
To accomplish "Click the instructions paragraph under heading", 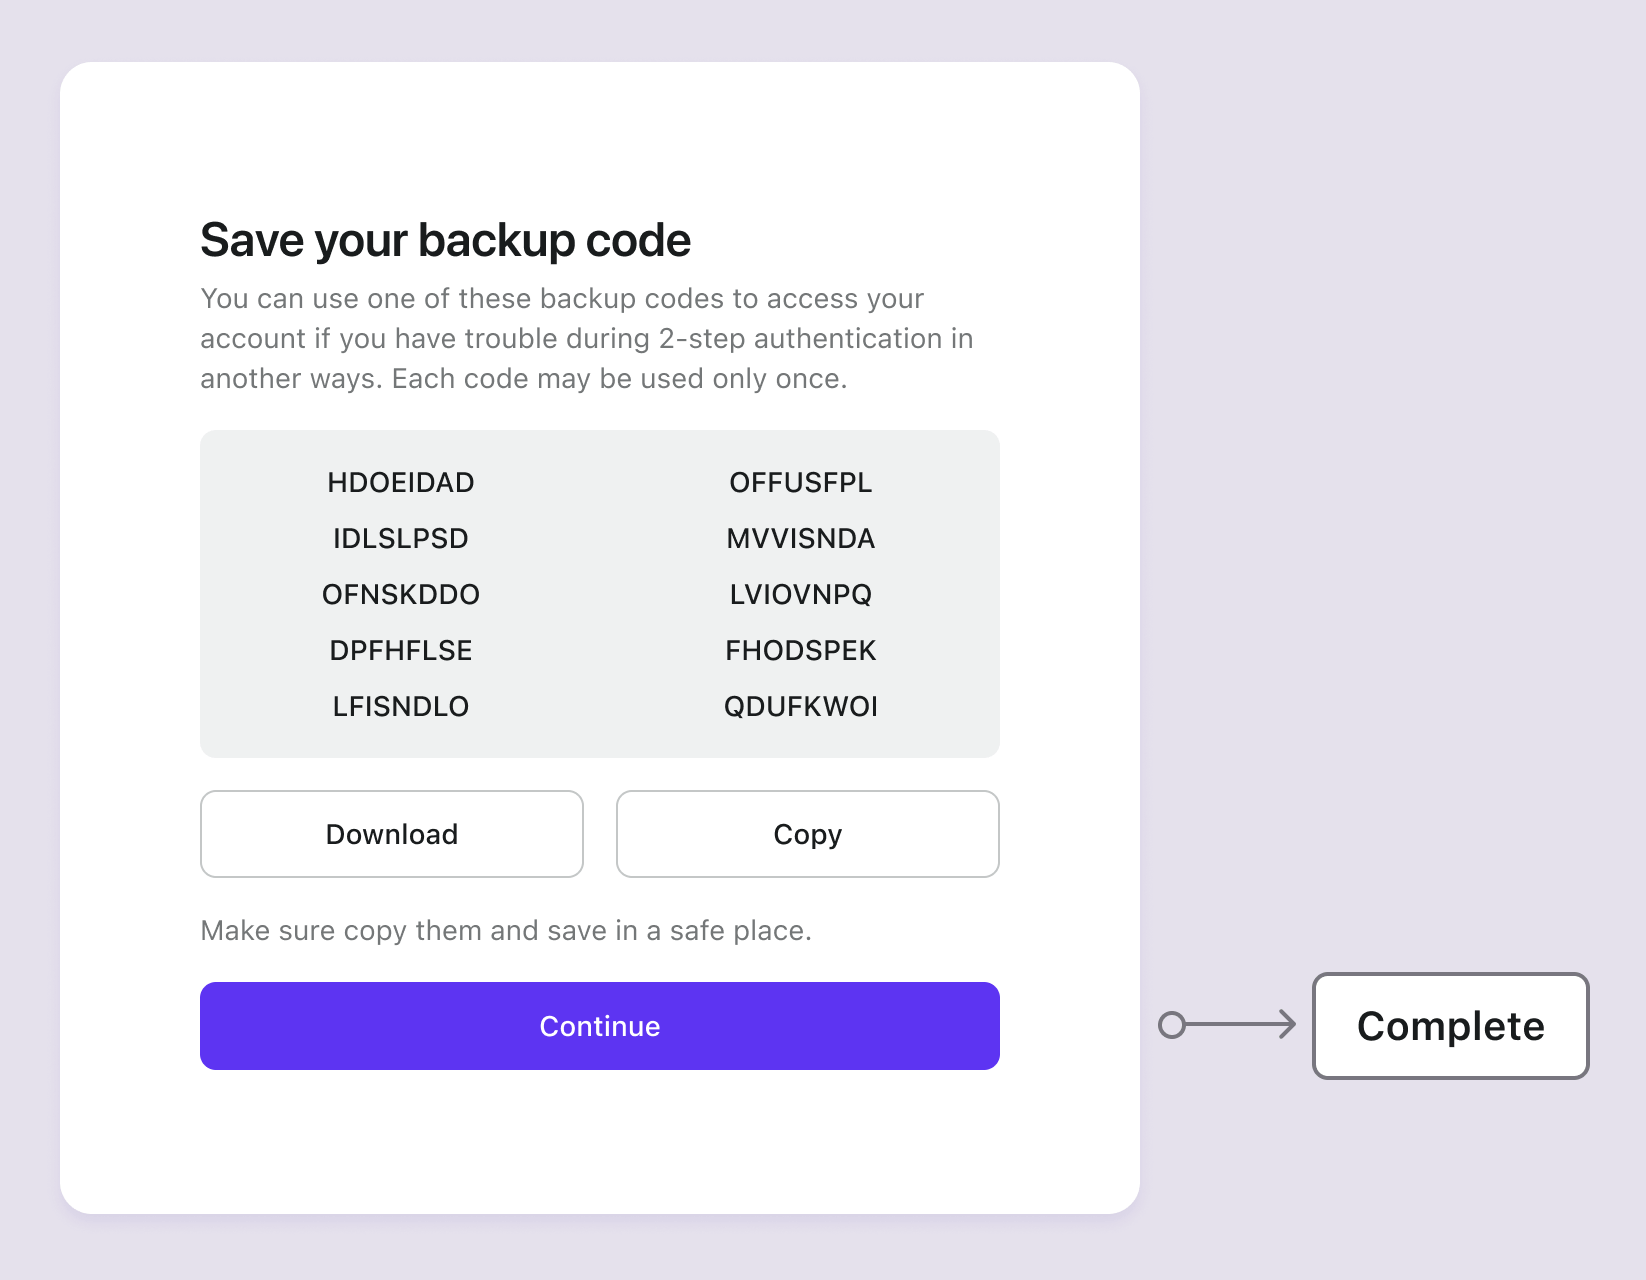I will (x=586, y=338).
